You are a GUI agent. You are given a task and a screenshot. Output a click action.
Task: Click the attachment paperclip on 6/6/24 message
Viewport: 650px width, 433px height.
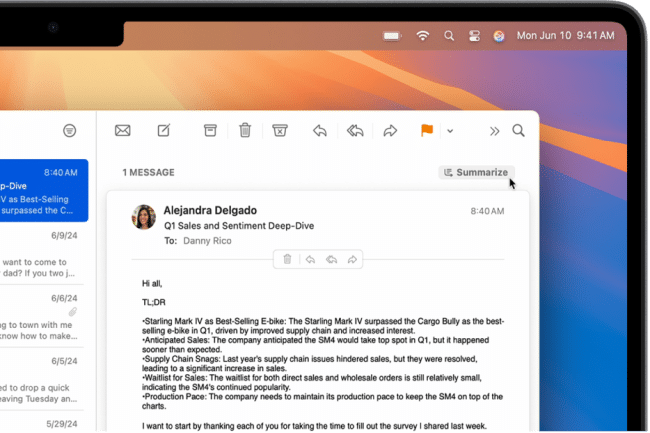[x=73, y=312]
